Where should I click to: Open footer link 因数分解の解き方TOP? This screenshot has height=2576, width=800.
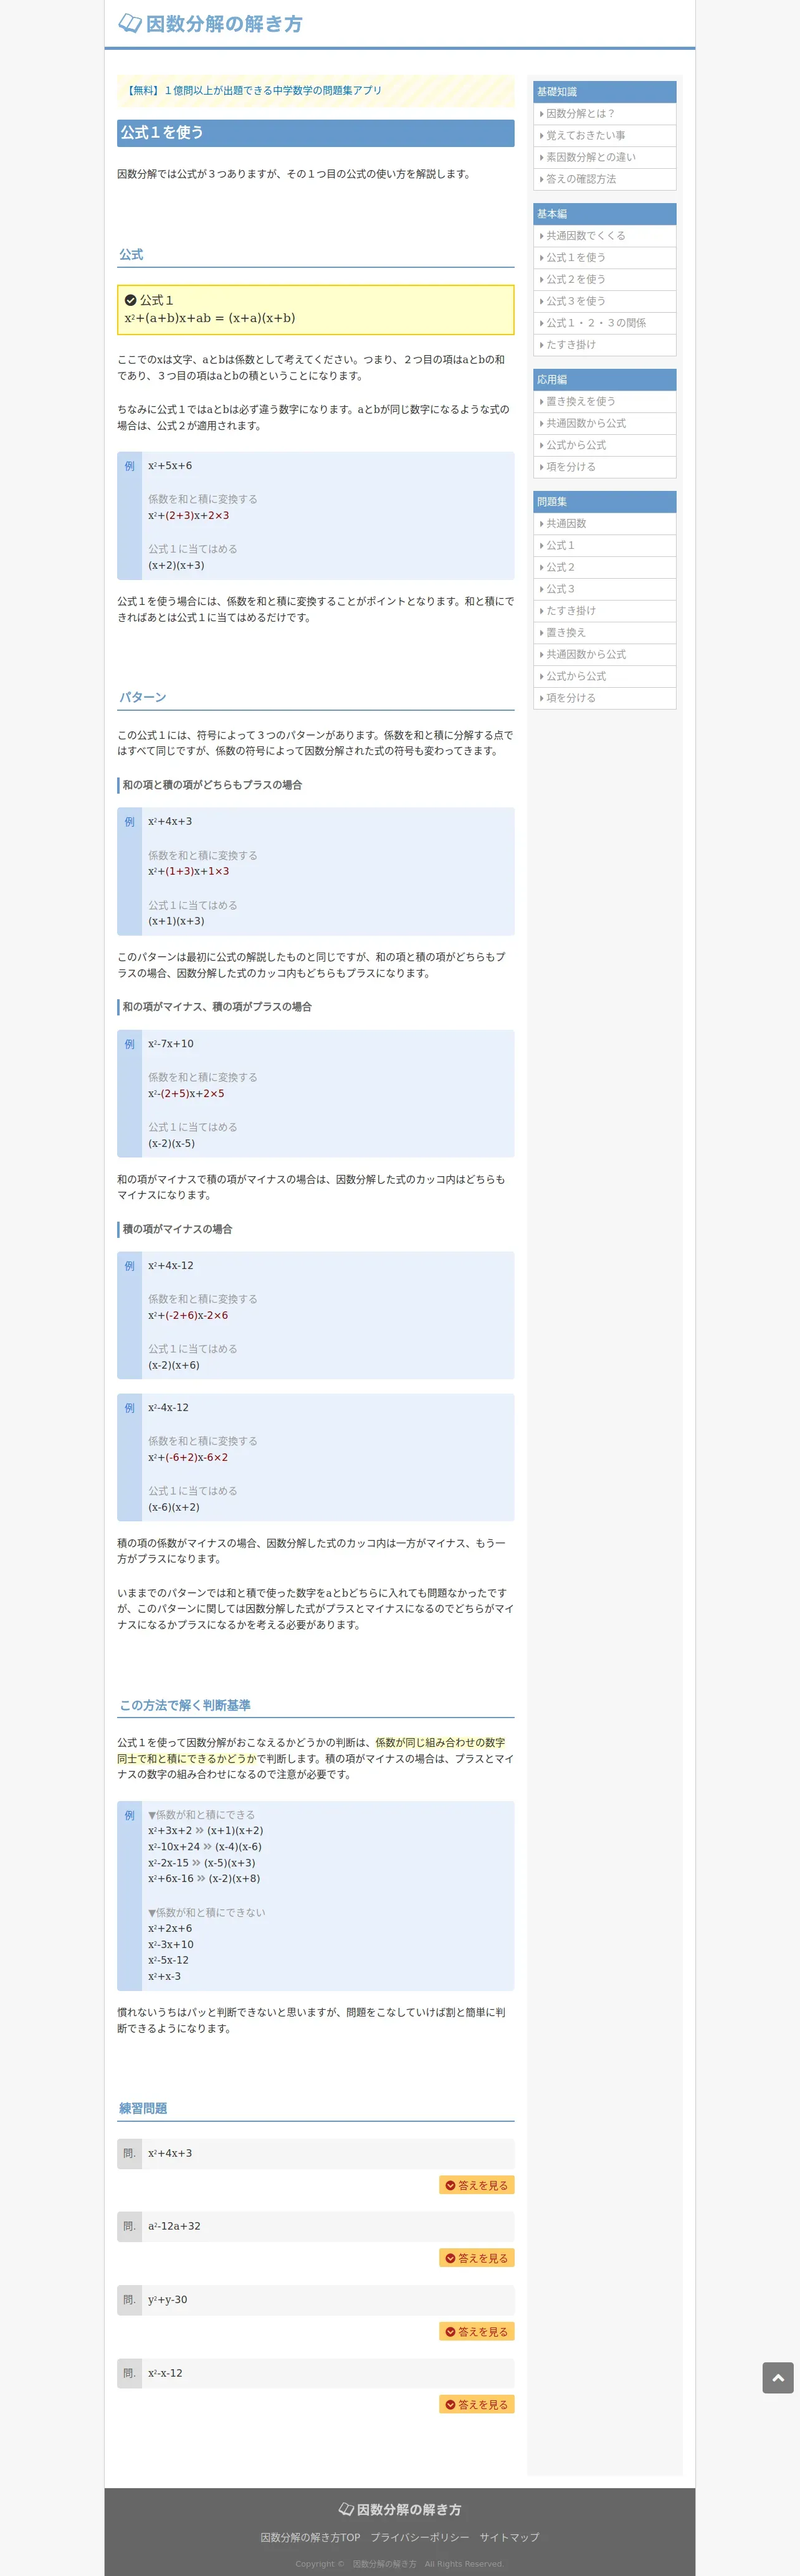pyautogui.click(x=310, y=2537)
